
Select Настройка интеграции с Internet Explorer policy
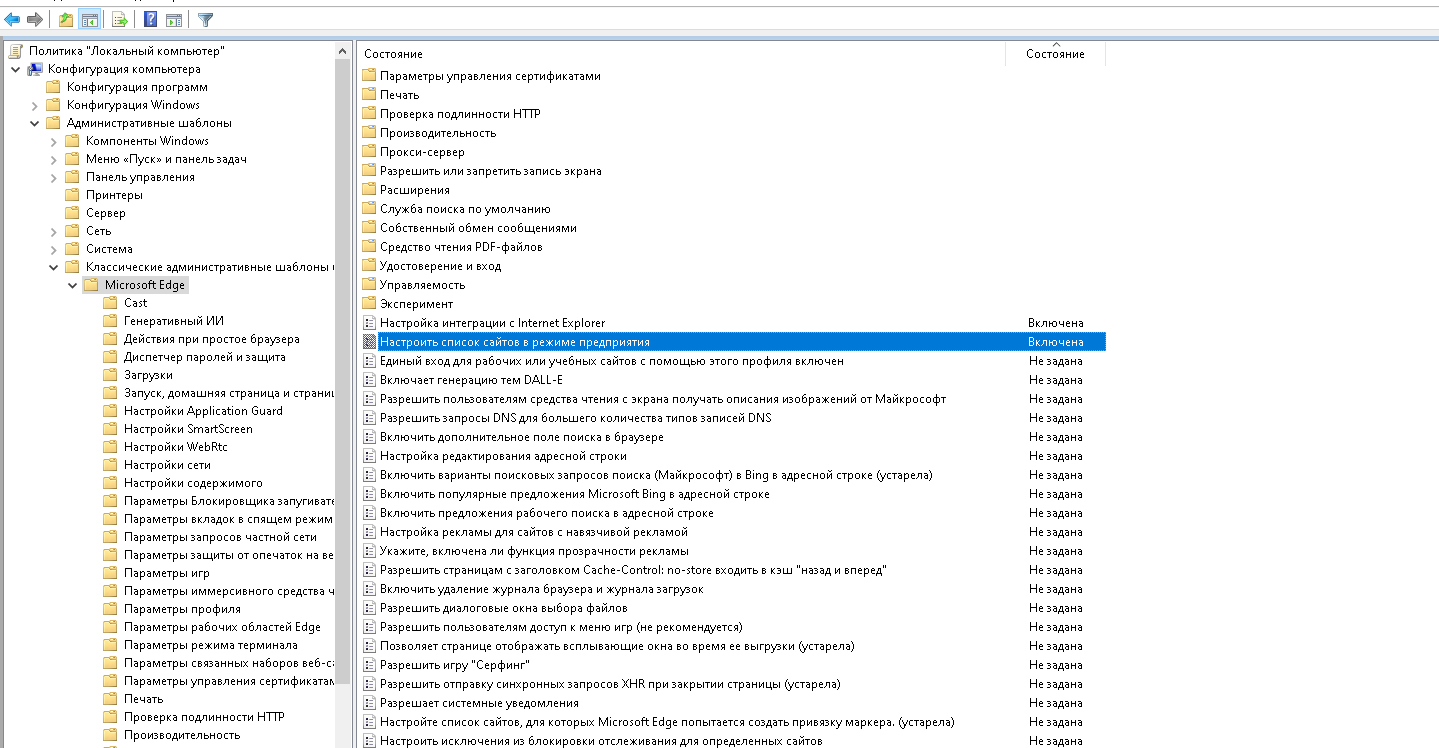tap(492, 323)
